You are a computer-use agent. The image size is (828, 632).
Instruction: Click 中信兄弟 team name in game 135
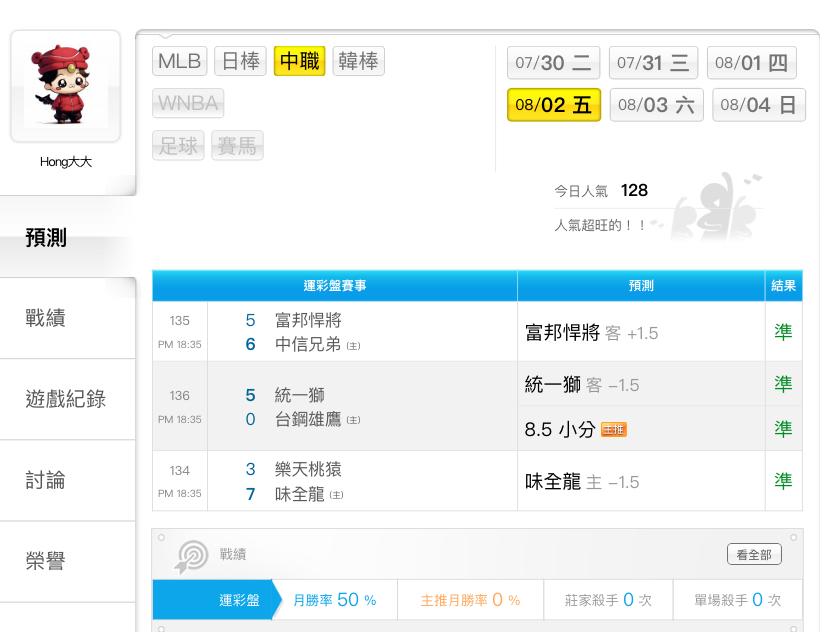tap(308, 344)
